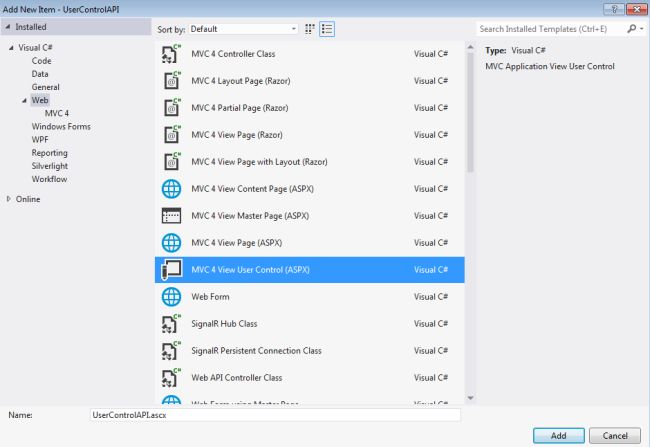Select 'MVC 4 View Master Page (ASPX)' name
This screenshot has height=447, width=650.
250,216
